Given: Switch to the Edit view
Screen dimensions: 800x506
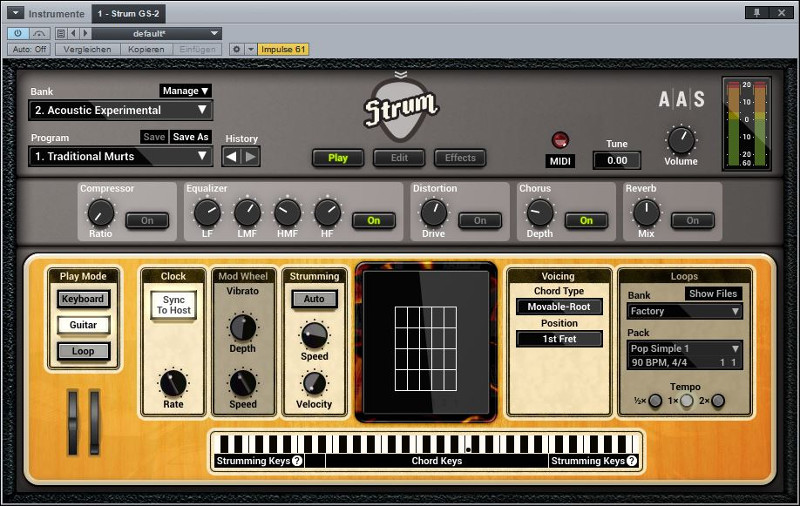Looking at the screenshot, I should [x=399, y=158].
